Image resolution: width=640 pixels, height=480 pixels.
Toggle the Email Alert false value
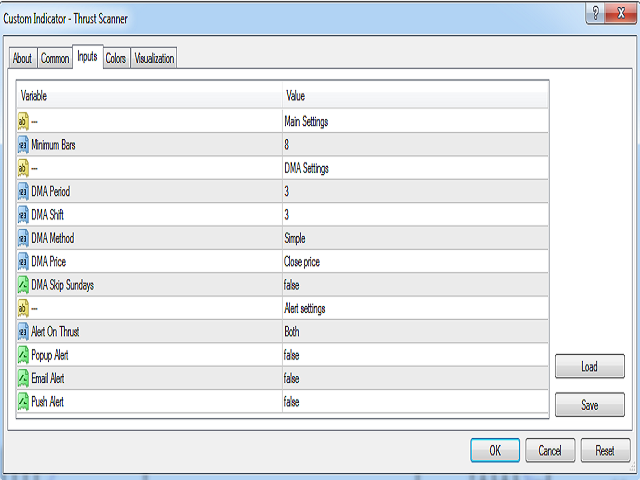(x=292, y=378)
